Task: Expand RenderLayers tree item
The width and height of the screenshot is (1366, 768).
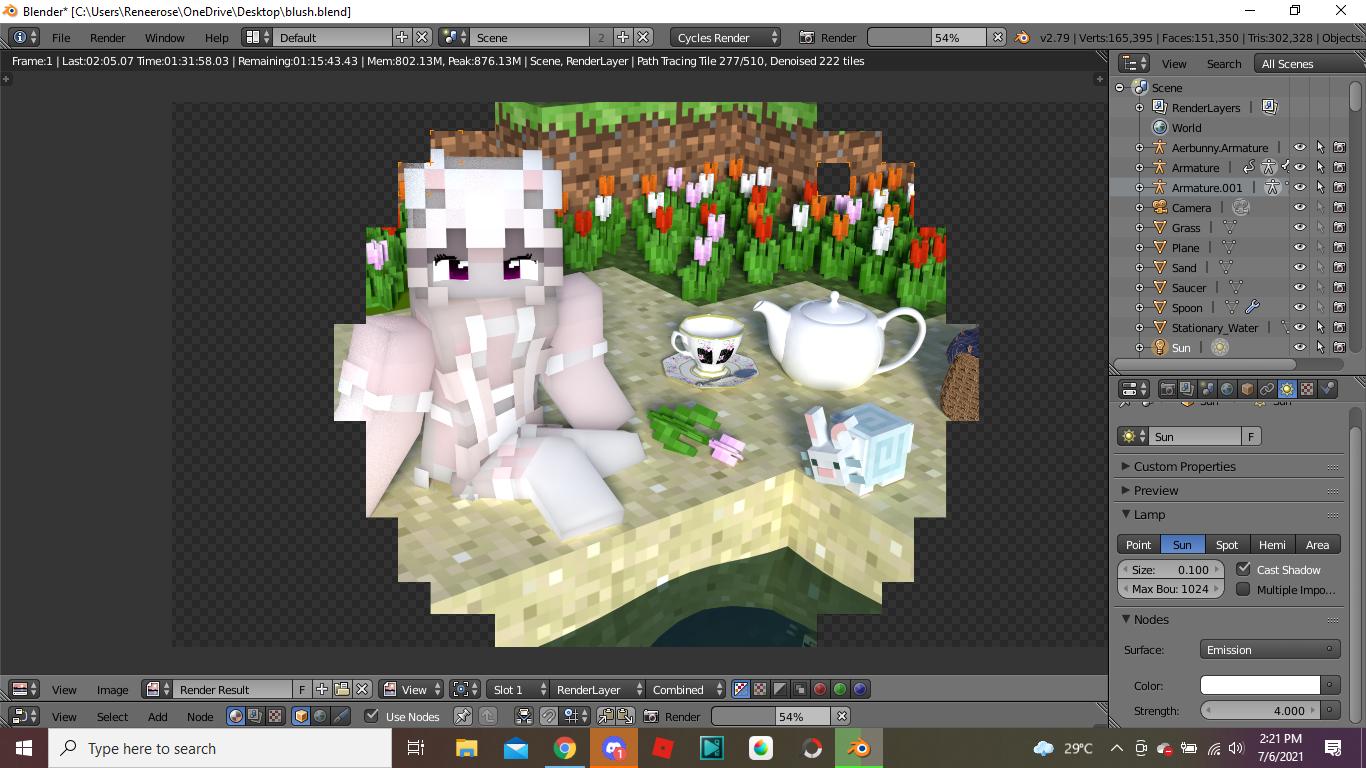Action: [1139, 107]
